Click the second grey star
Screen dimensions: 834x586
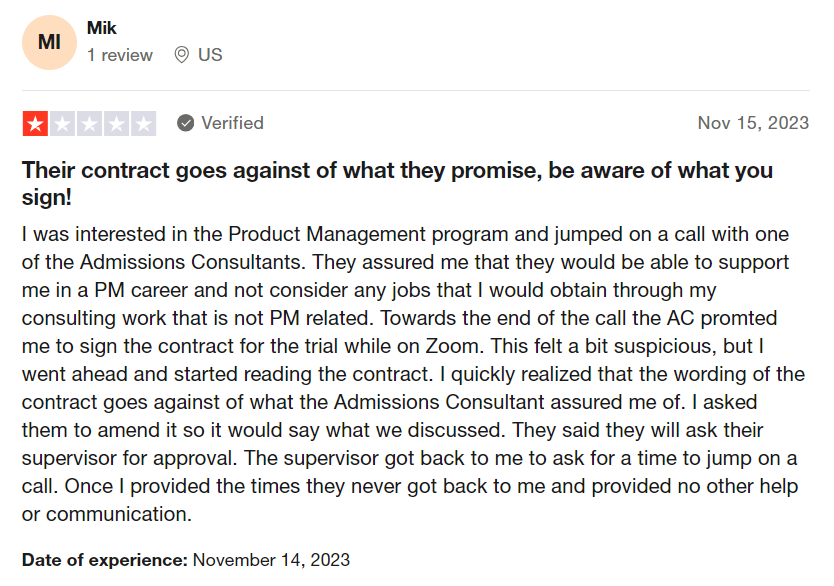(x=62, y=123)
